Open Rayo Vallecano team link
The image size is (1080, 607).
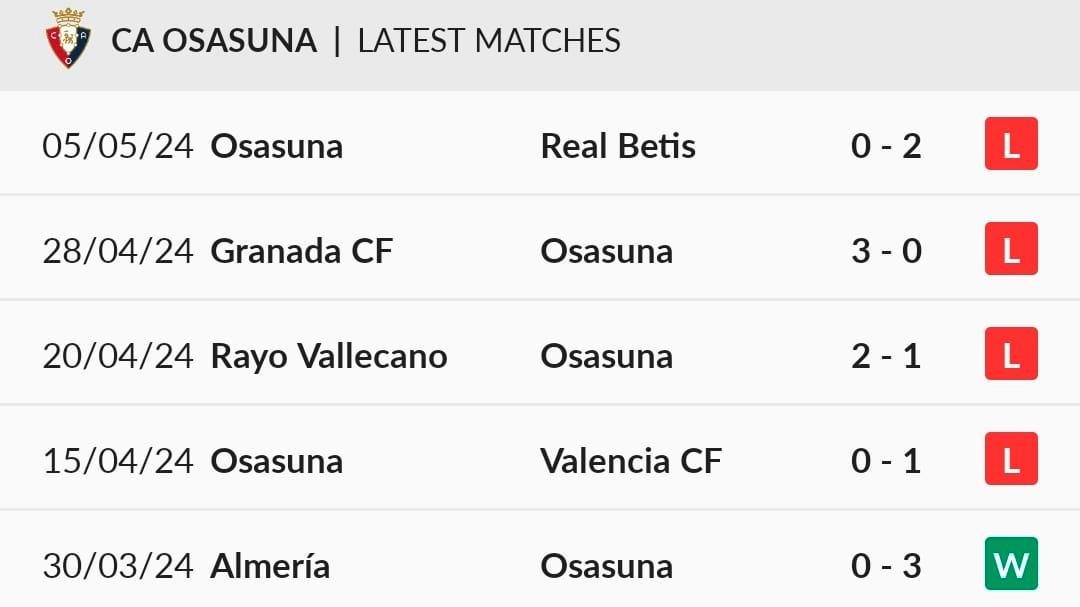click(x=329, y=357)
